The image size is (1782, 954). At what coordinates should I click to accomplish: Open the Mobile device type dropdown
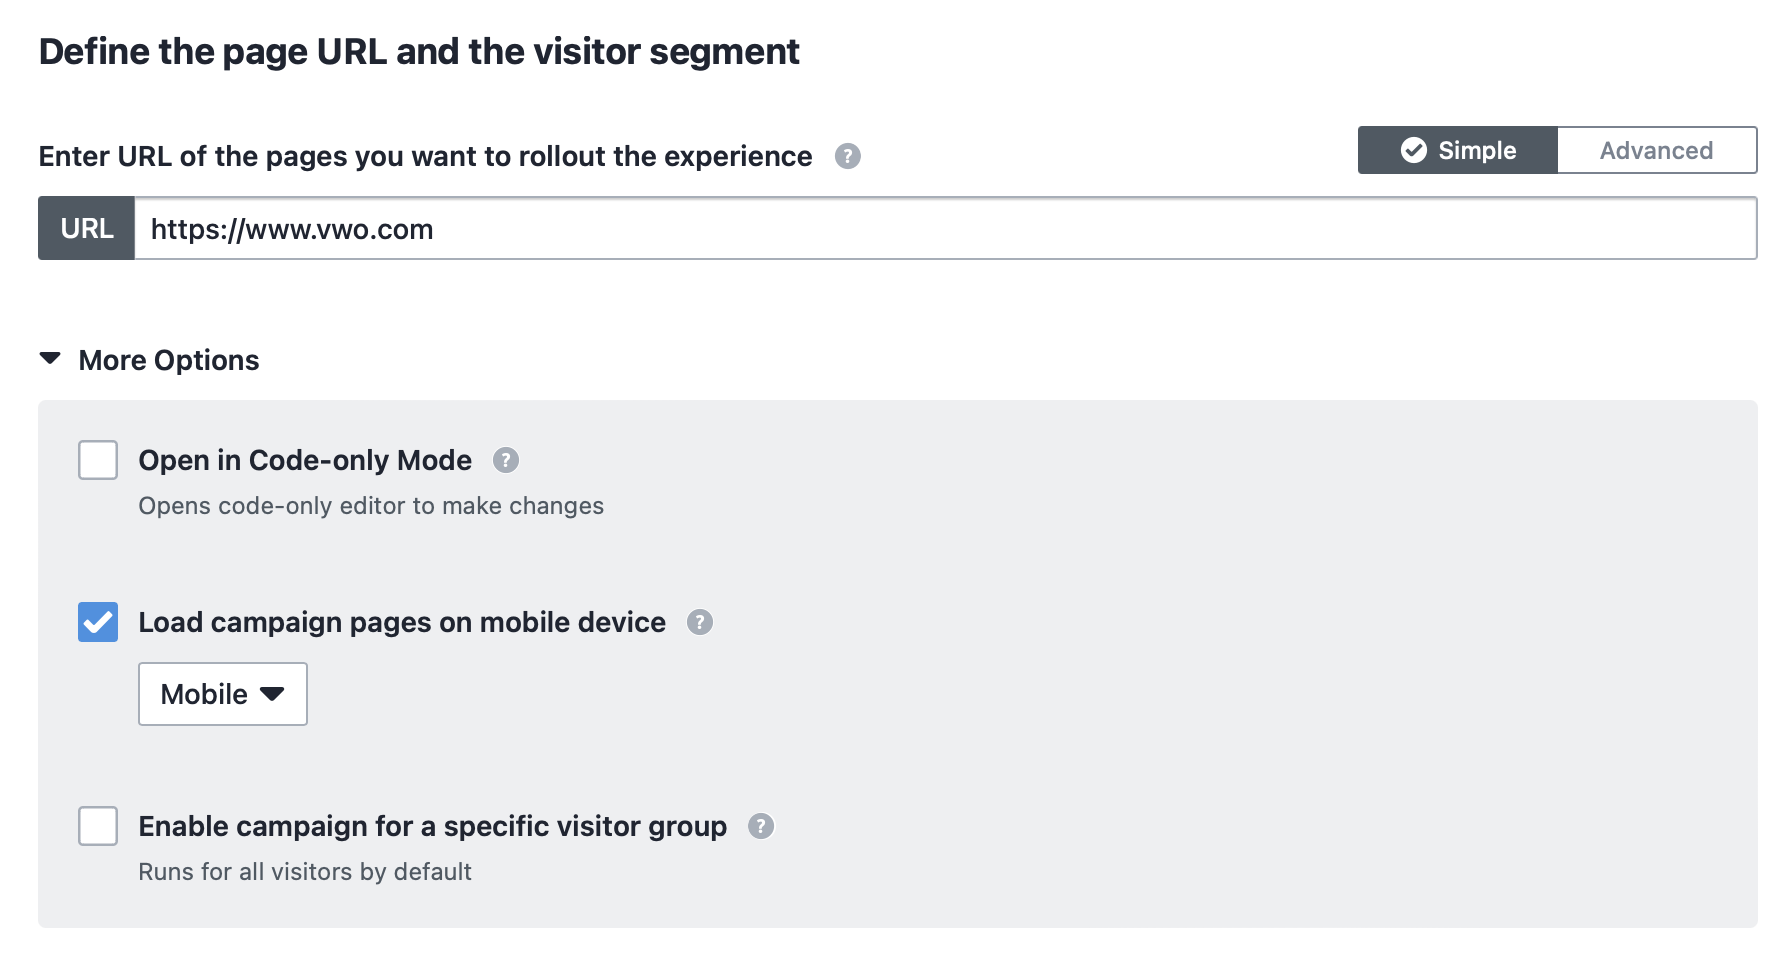pos(222,695)
